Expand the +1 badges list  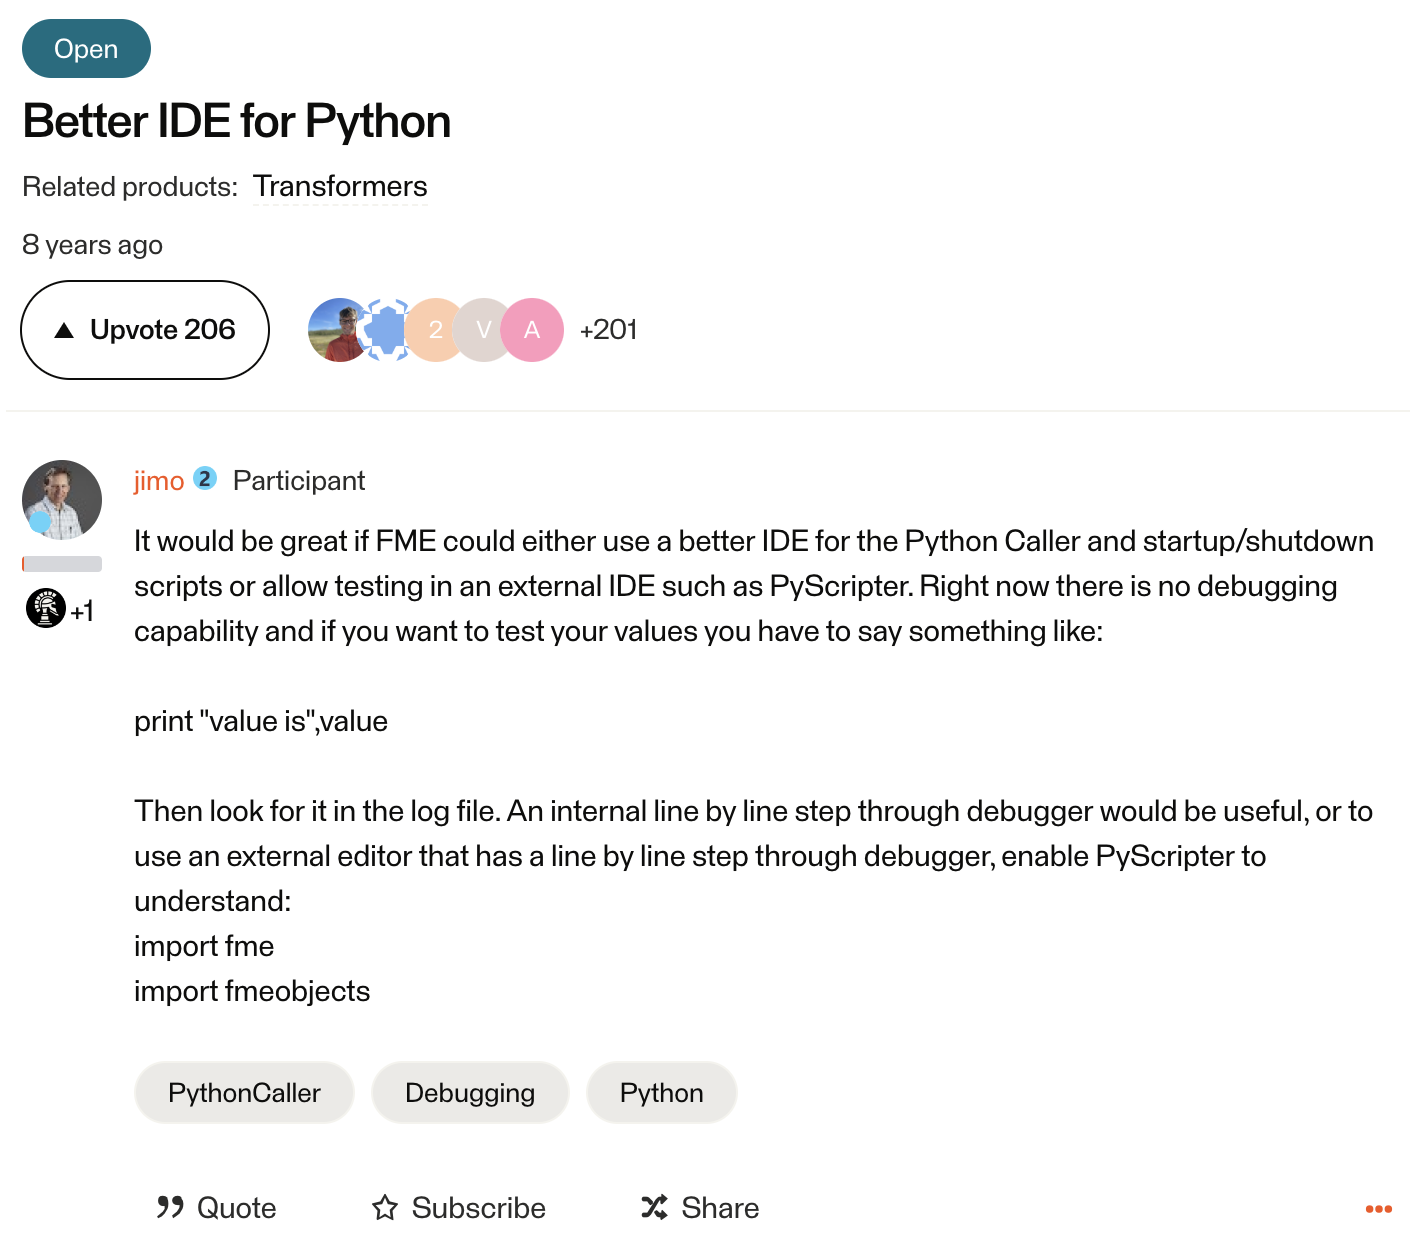[83, 611]
